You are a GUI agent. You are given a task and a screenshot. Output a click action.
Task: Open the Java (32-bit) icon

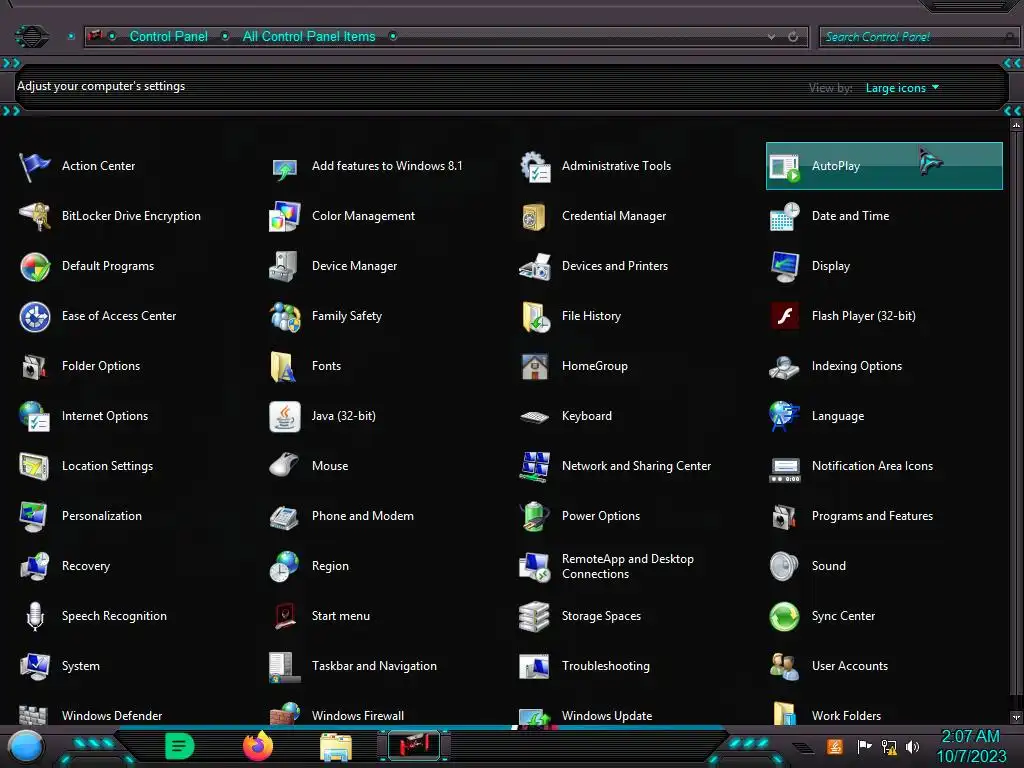(285, 417)
